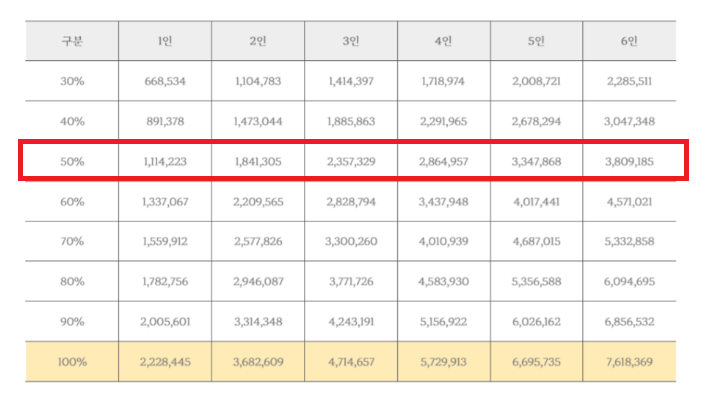Select the 90% row label
The width and height of the screenshot is (725, 395).
pyautogui.click(x=72, y=322)
